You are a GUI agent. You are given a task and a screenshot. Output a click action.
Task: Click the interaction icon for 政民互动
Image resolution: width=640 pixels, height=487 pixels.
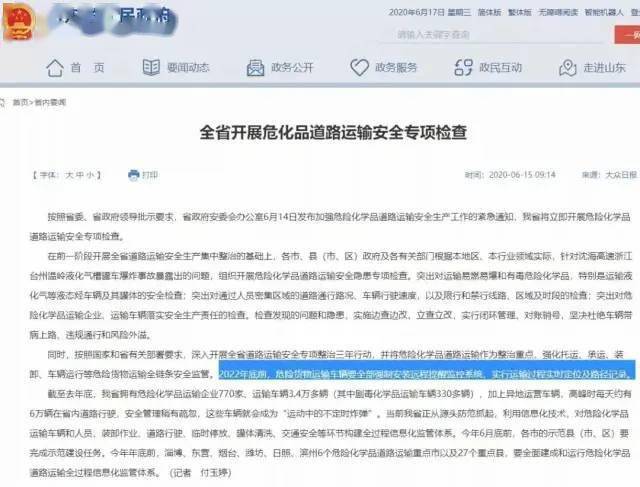pos(463,67)
